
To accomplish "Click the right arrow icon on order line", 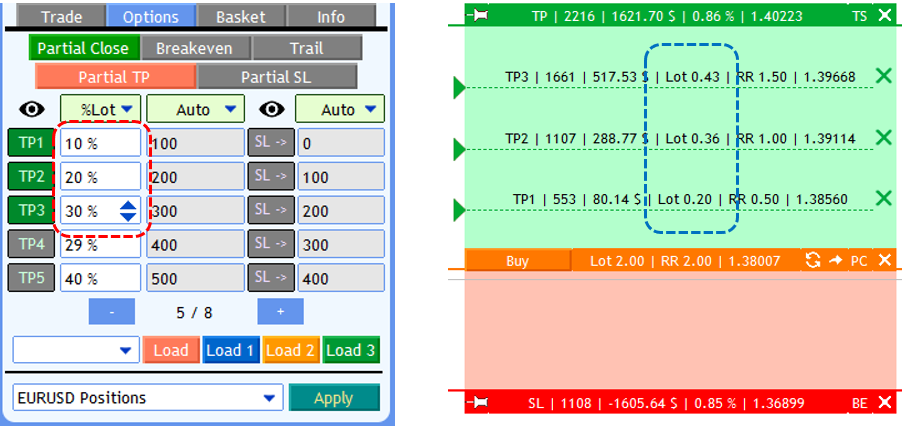I will (x=835, y=261).
